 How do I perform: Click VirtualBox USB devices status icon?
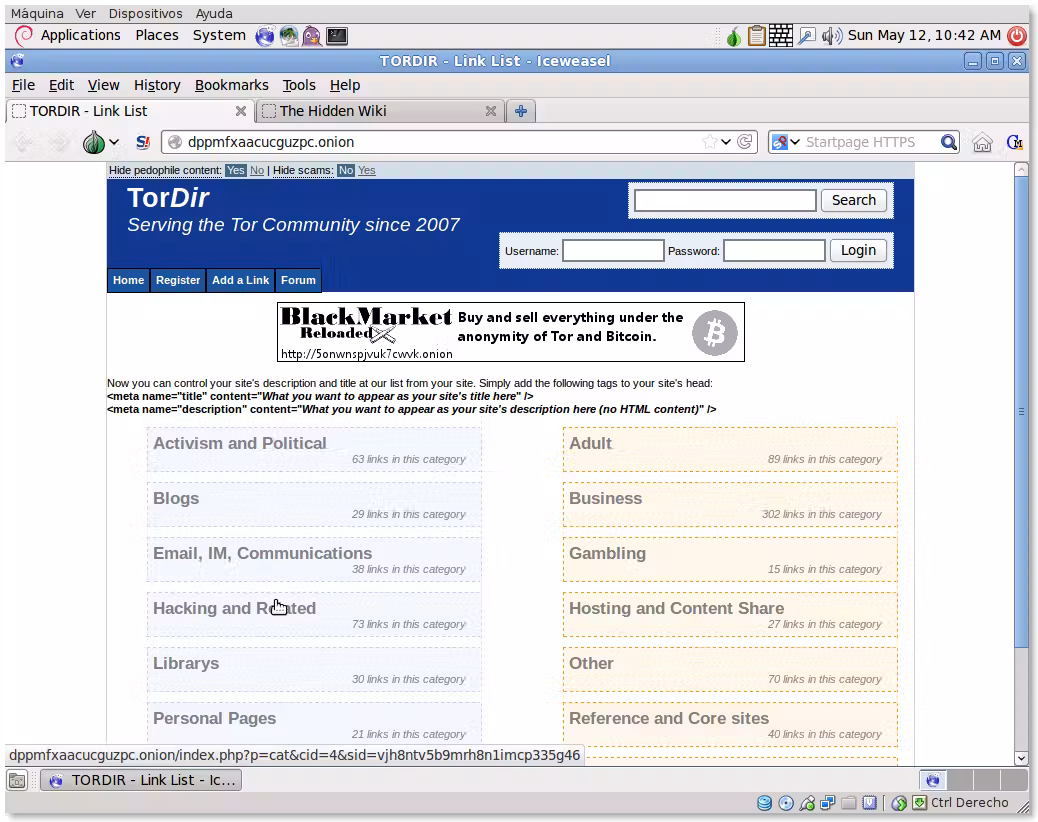pos(807,803)
